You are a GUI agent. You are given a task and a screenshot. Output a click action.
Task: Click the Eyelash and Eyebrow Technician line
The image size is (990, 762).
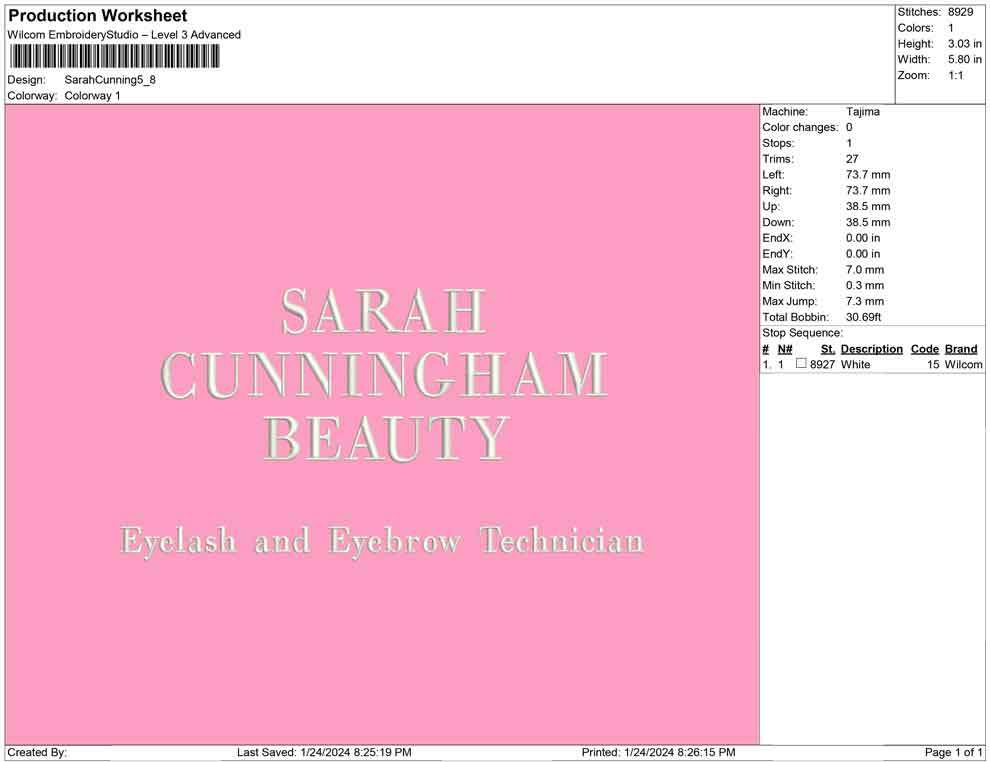[x=382, y=541]
